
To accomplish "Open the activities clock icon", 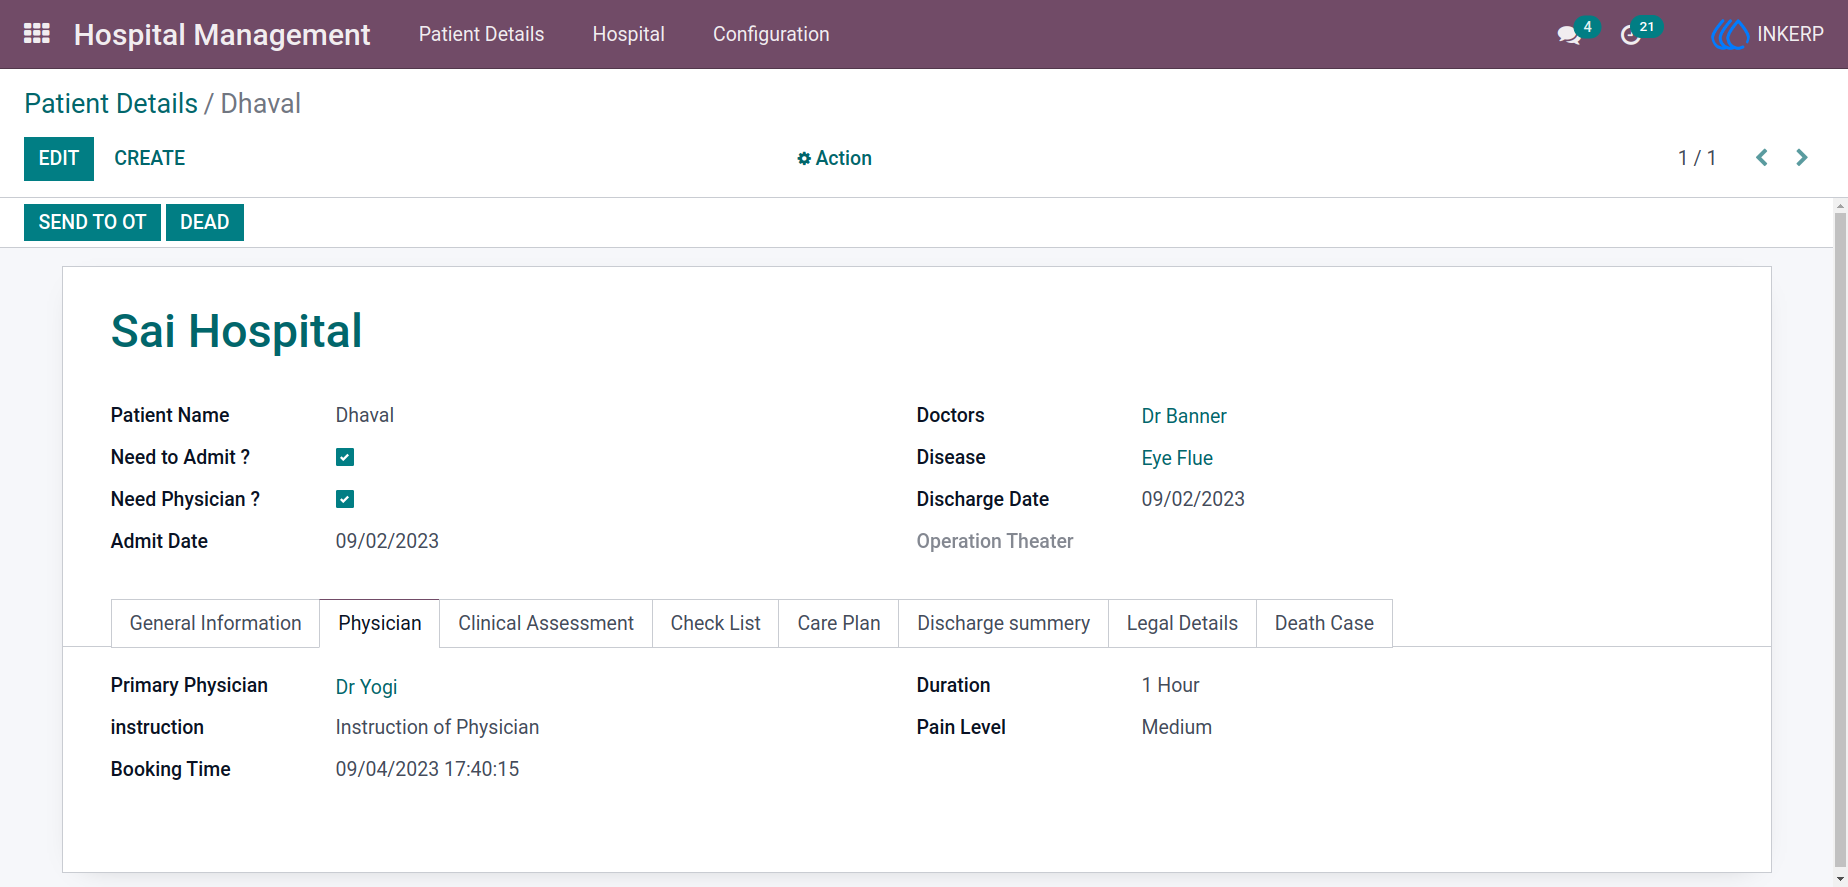I will click(1631, 35).
